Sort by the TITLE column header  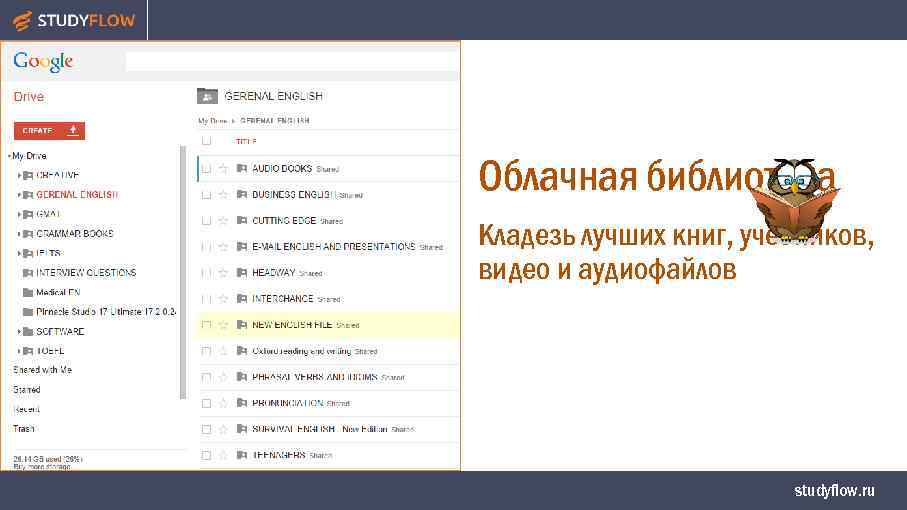click(x=246, y=142)
